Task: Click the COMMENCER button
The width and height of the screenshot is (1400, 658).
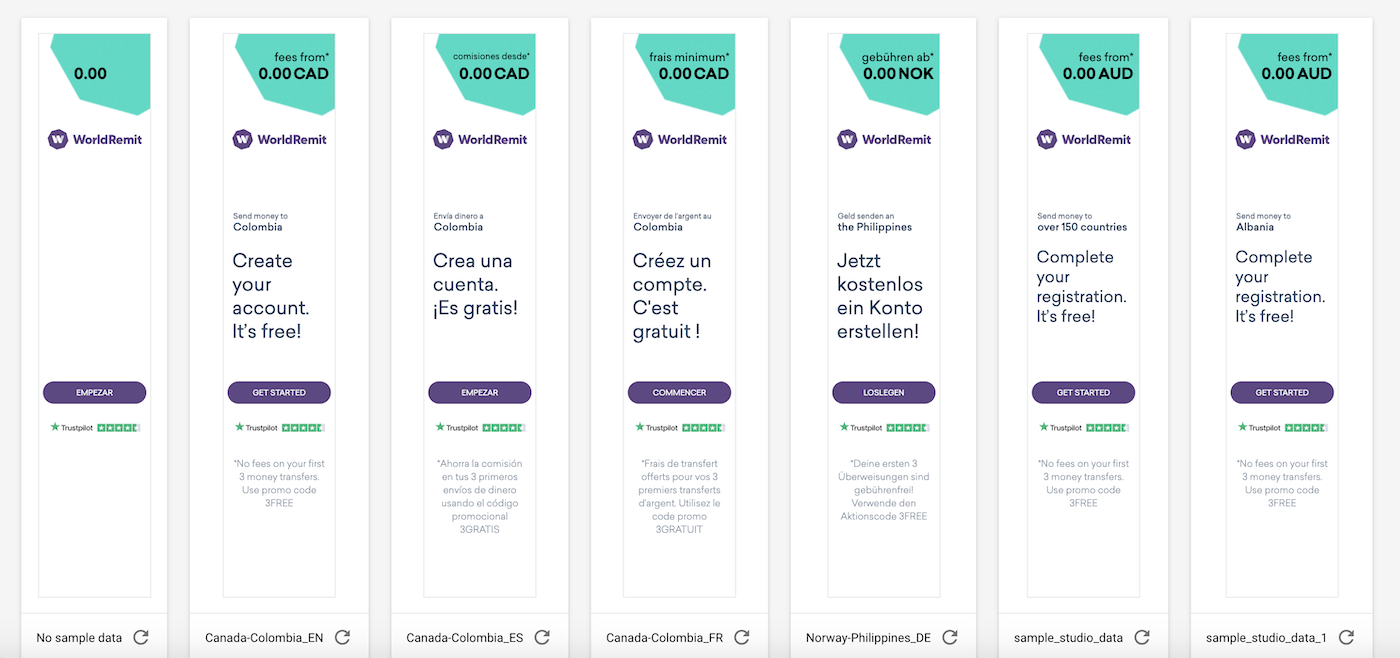Action: tap(679, 393)
